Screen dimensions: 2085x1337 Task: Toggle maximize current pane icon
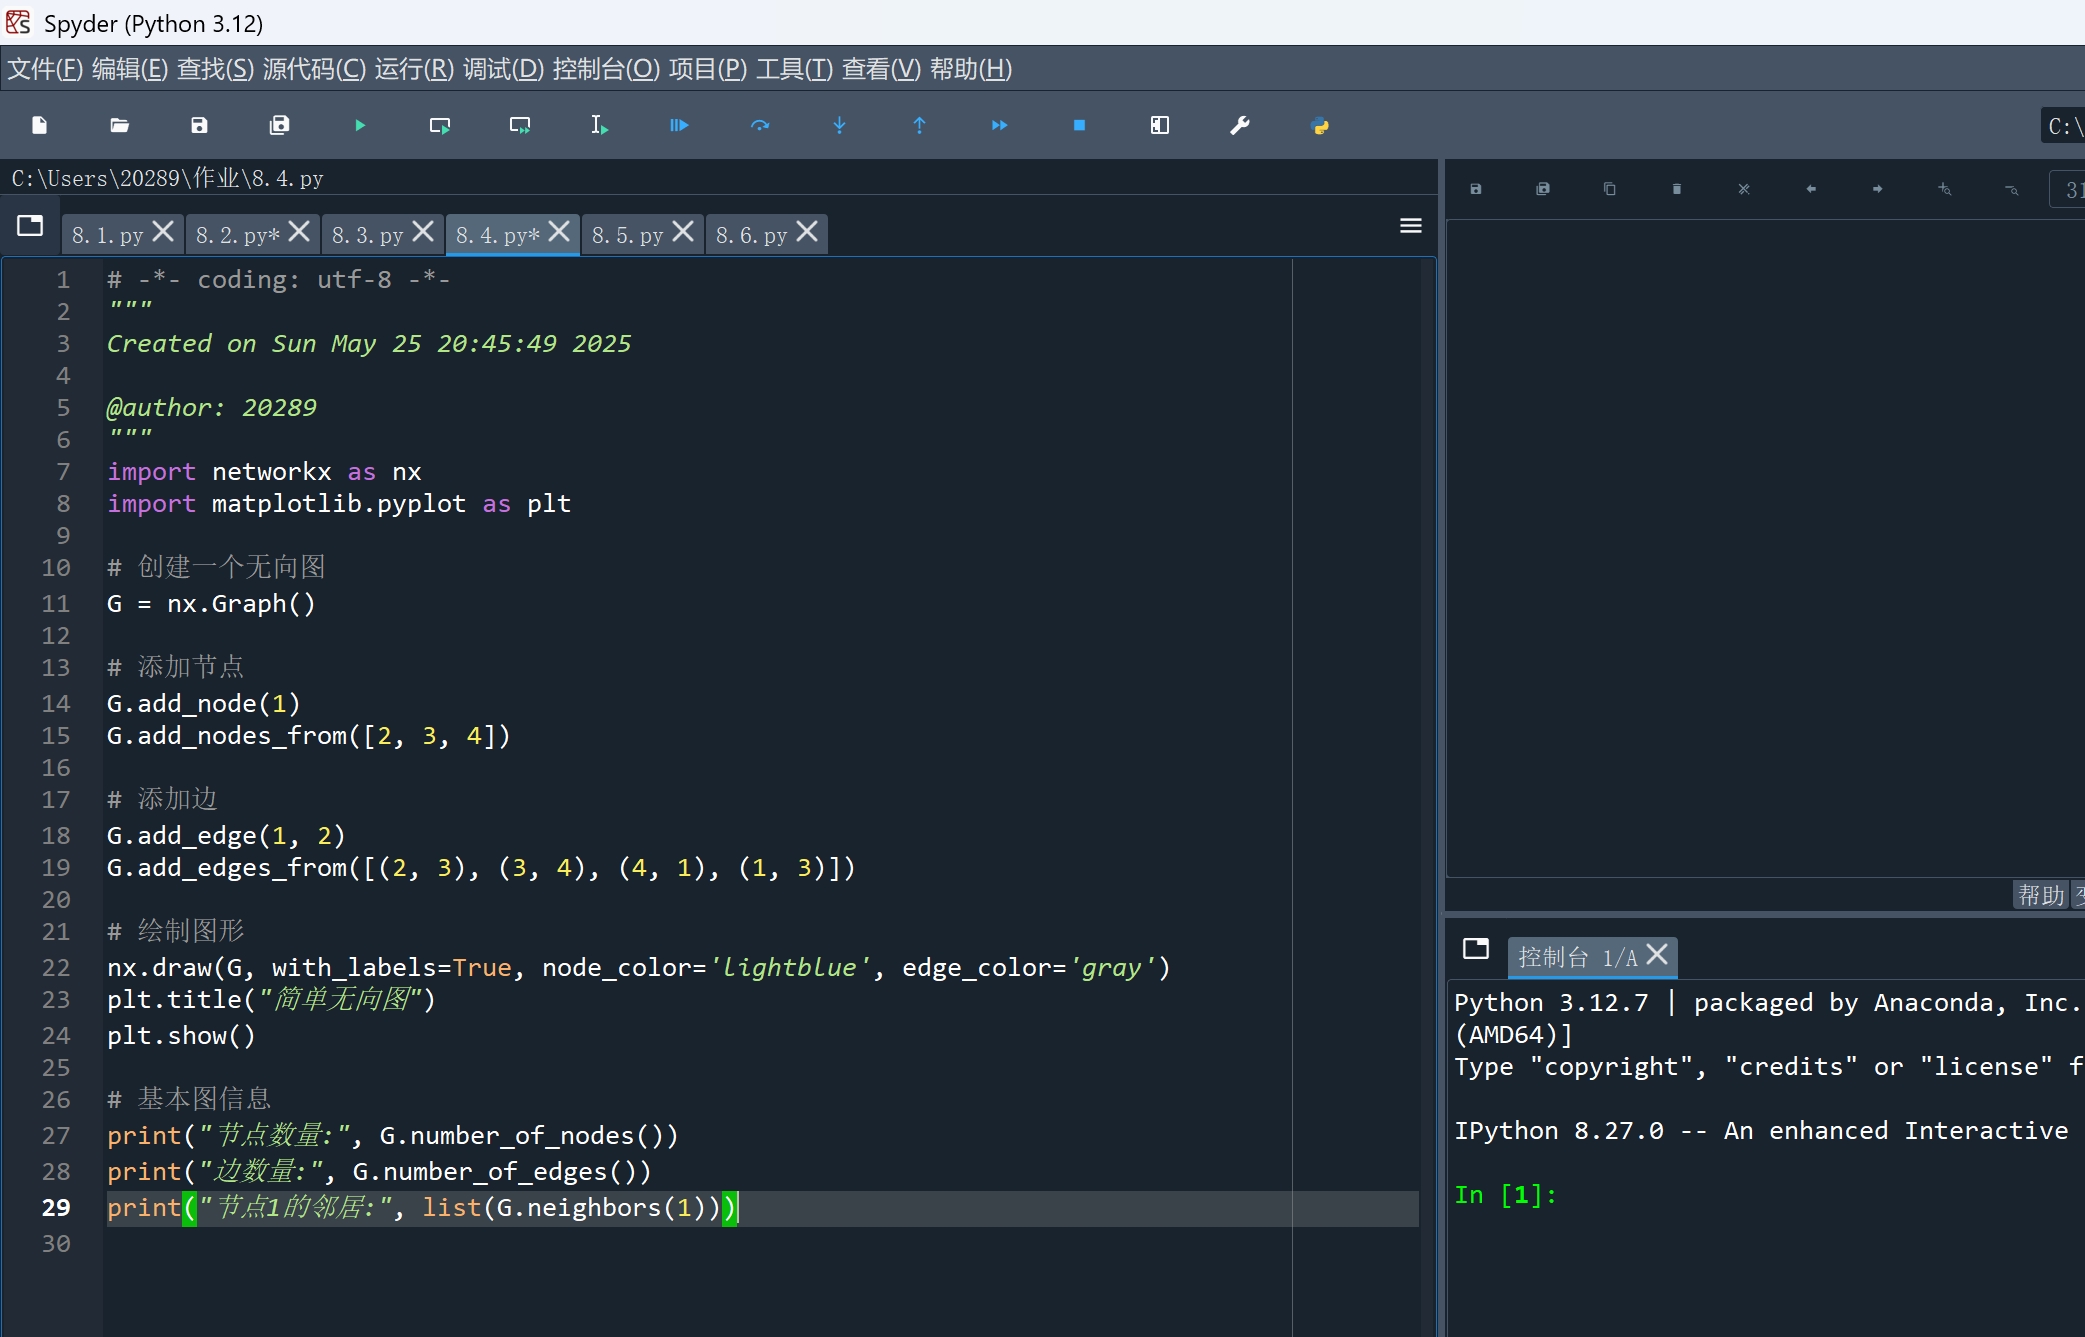(1160, 125)
